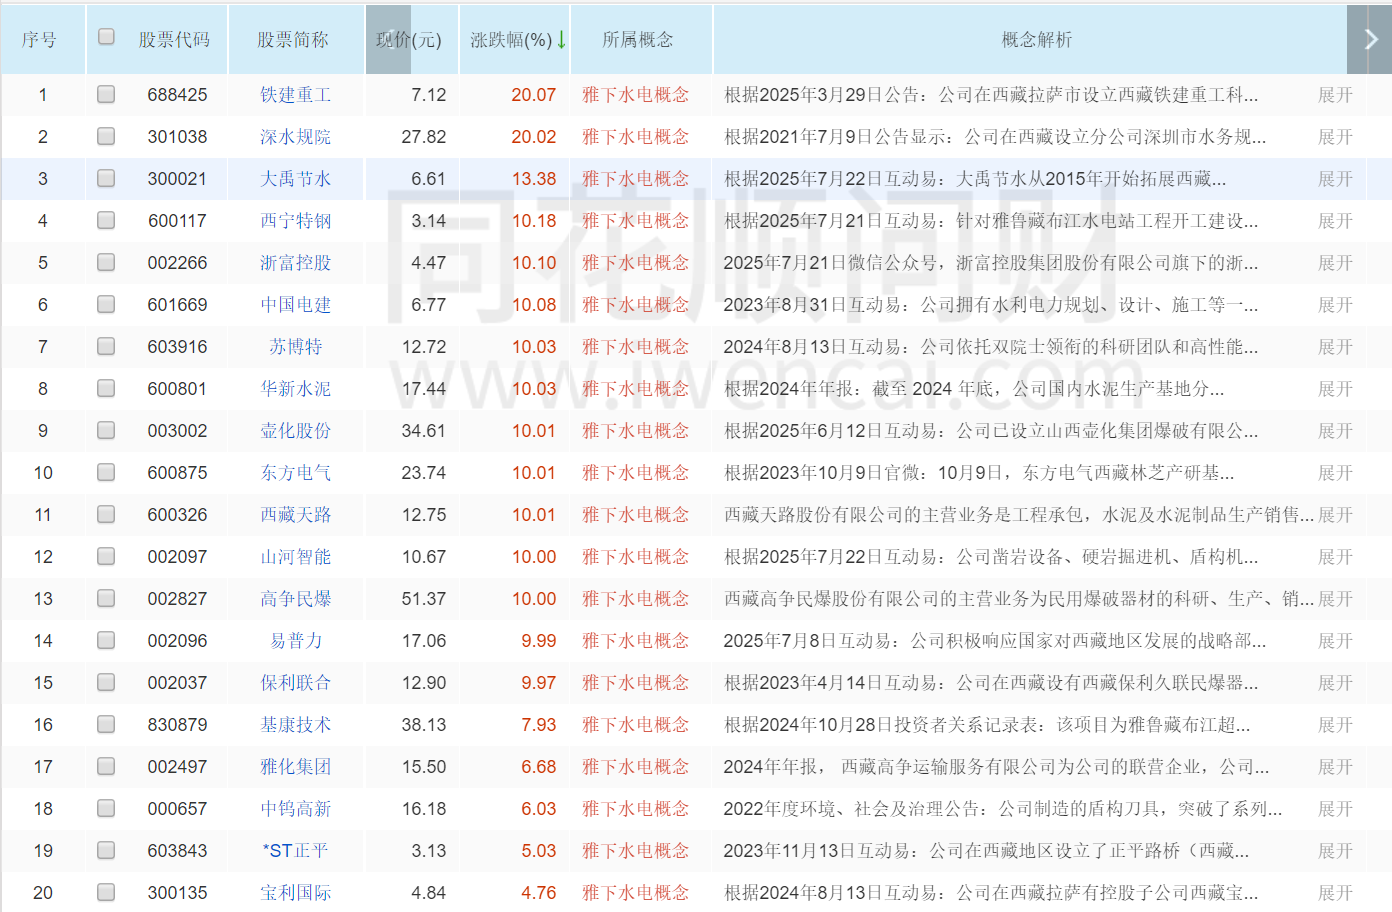1392x912 pixels.
Task: Tick the checkbox for 600801 华新水泥
Action: tap(106, 388)
